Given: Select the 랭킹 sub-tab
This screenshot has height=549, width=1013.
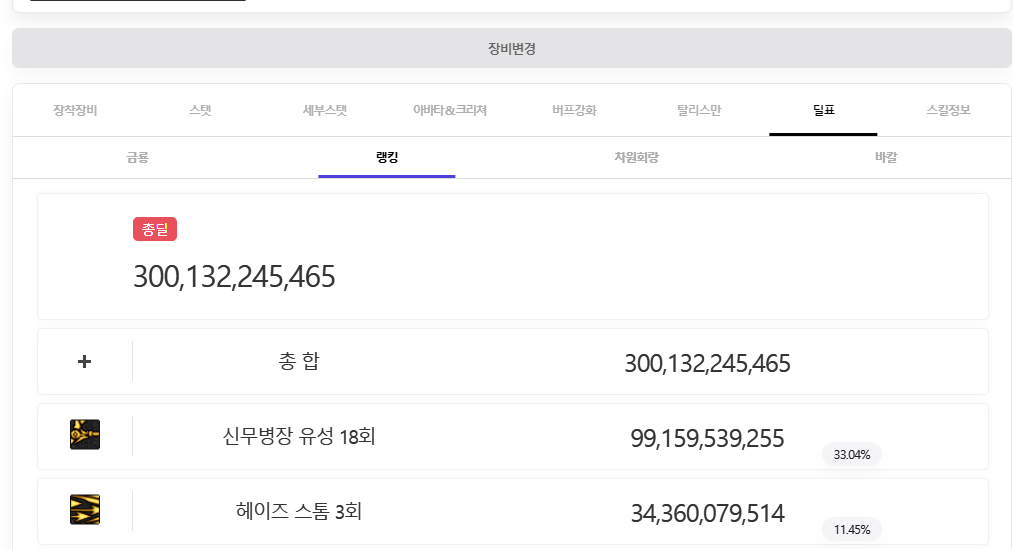Looking at the screenshot, I should [387, 158].
